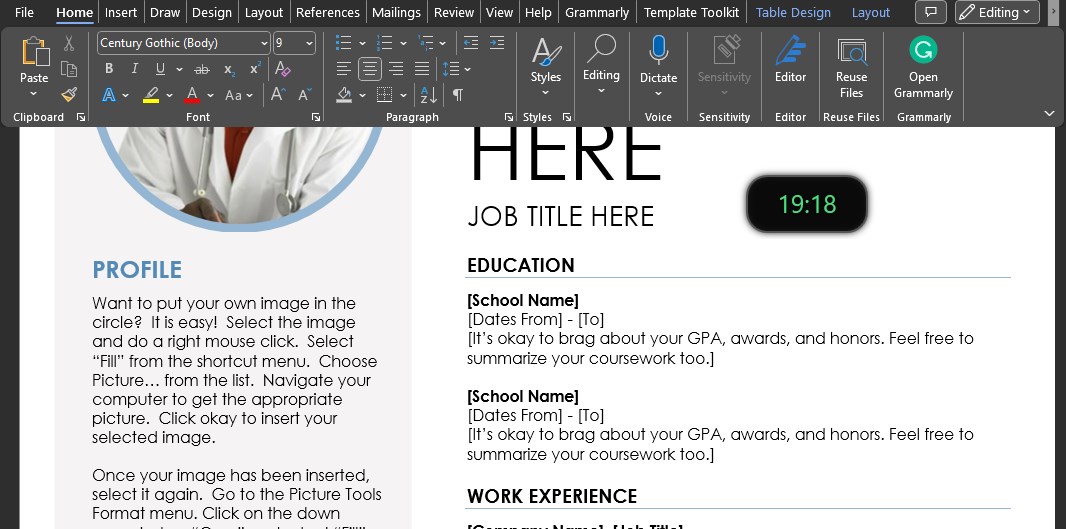Open the Review tab
This screenshot has width=1066, height=529.
pos(453,12)
